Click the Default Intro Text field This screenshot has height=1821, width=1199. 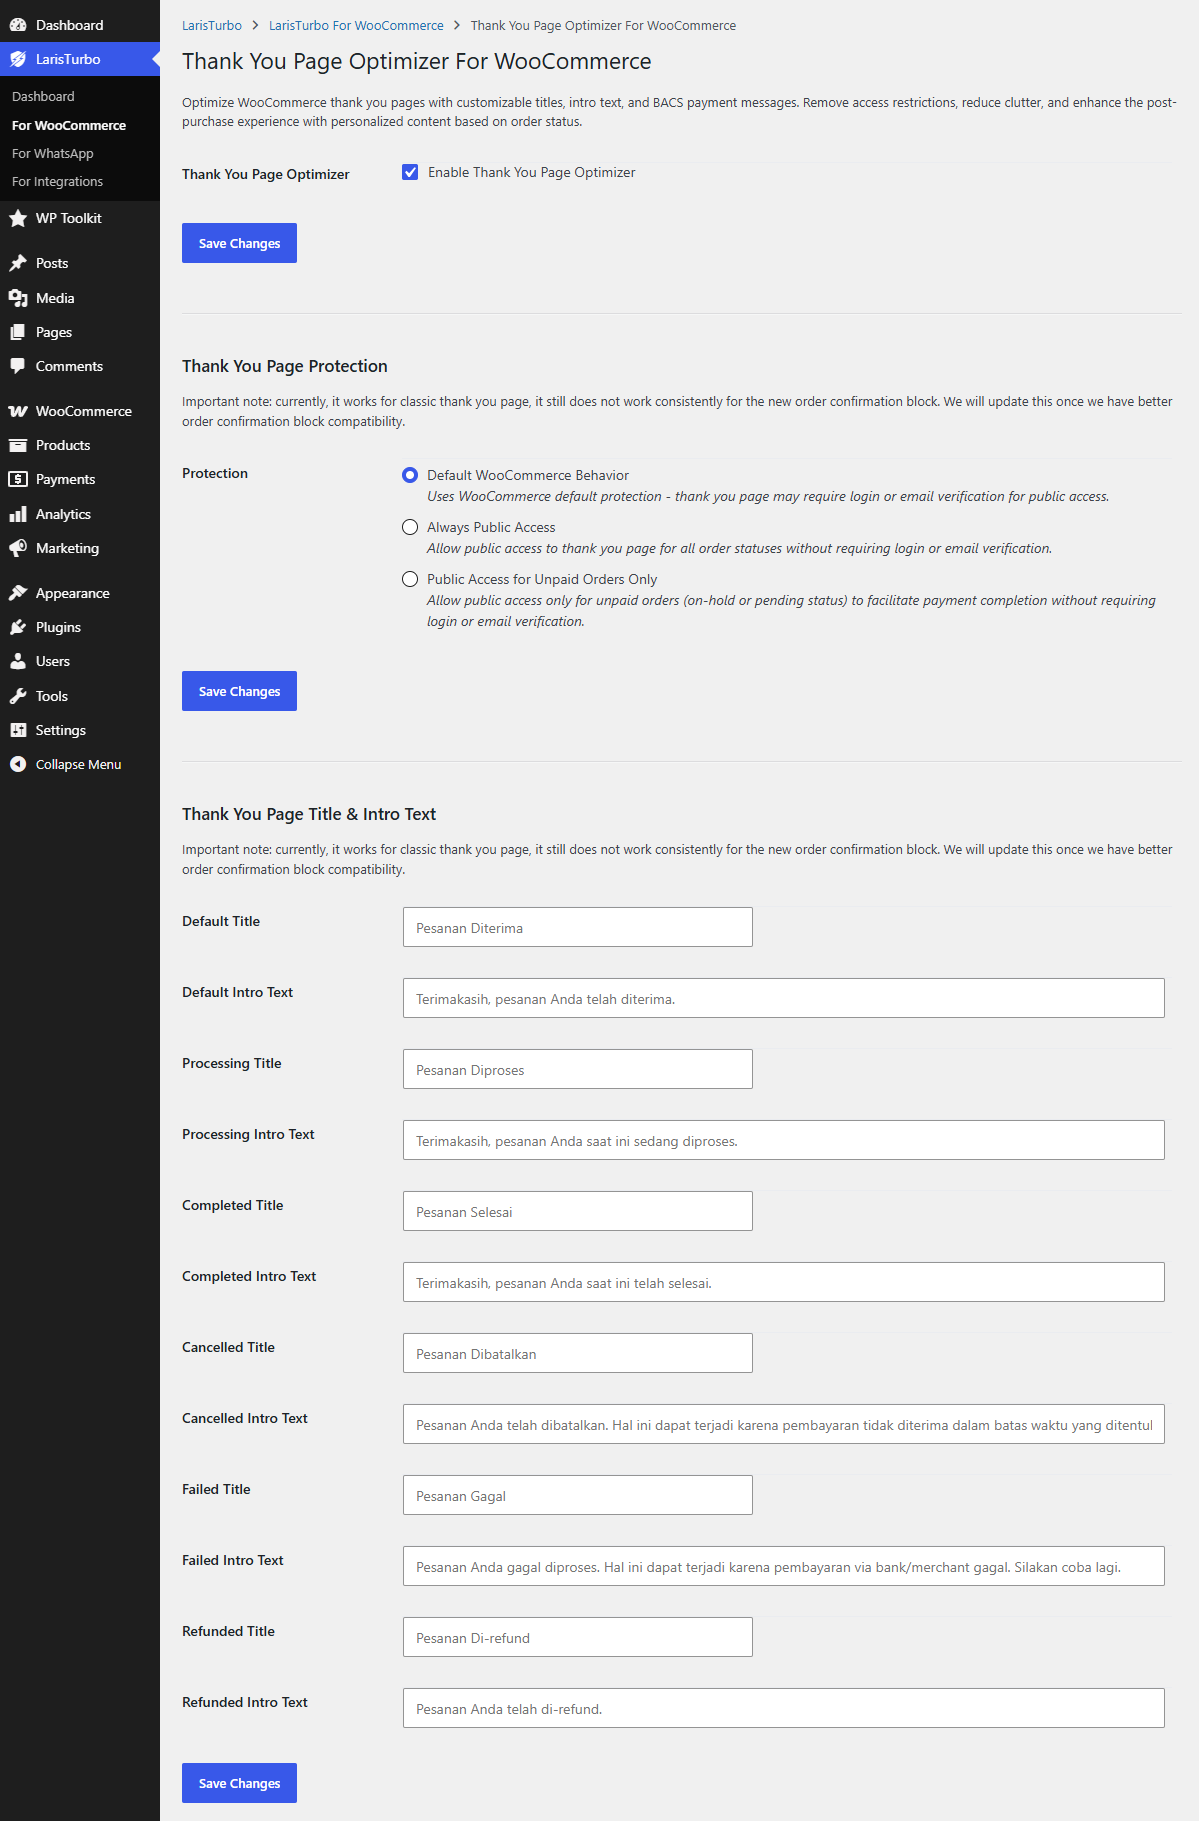784,998
